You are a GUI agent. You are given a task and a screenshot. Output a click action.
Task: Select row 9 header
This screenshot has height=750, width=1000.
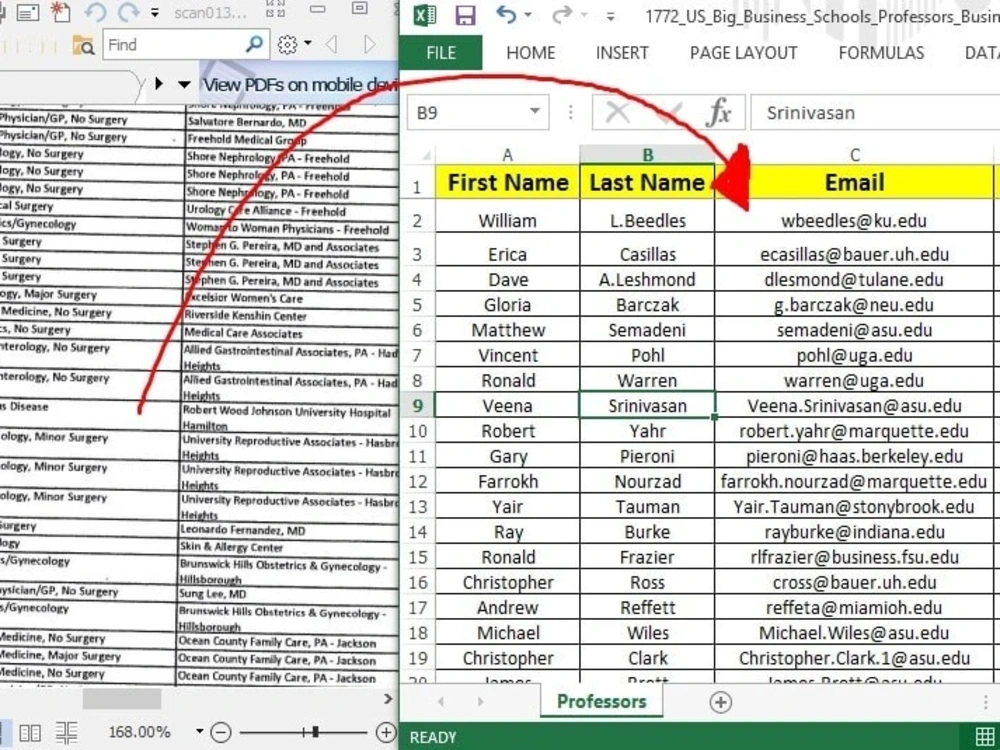pos(417,406)
